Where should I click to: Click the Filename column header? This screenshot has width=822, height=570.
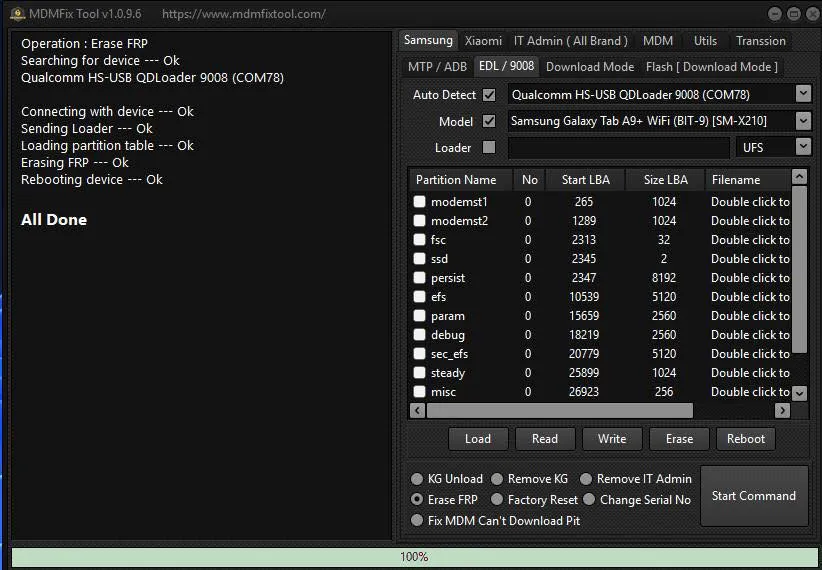coord(748,180)
